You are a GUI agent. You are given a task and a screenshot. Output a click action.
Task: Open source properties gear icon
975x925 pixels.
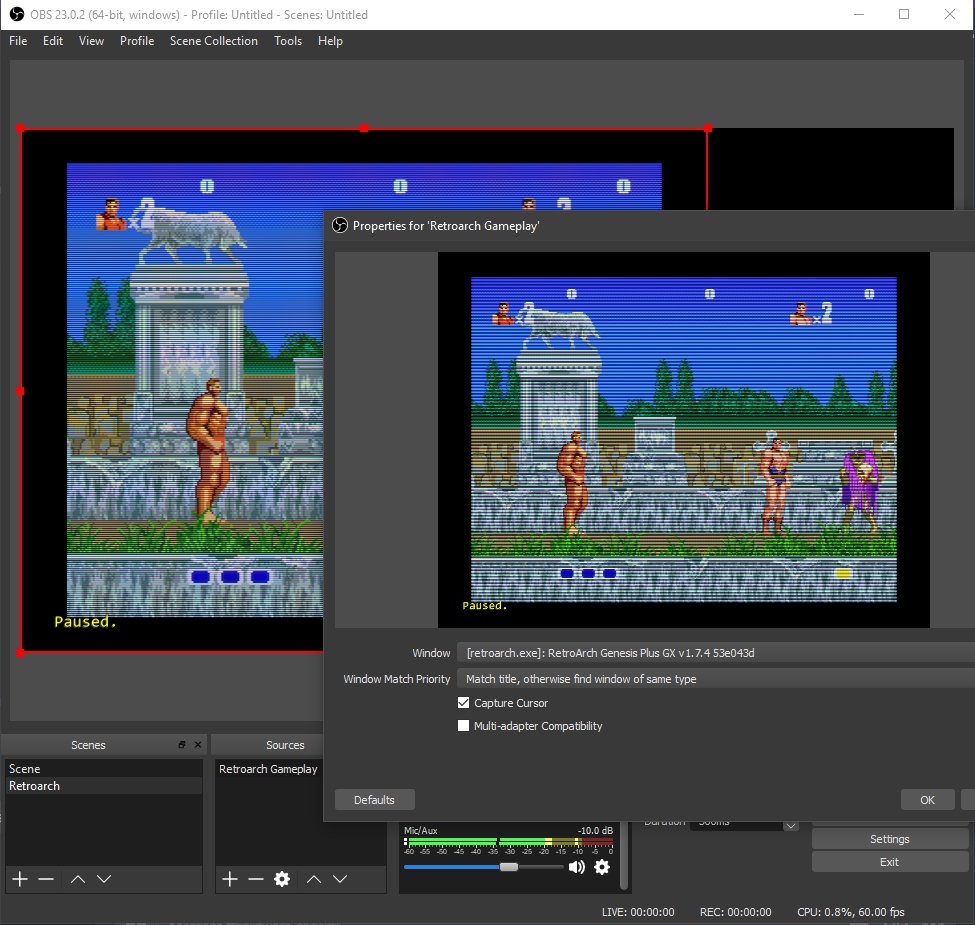tap(282, 879)
